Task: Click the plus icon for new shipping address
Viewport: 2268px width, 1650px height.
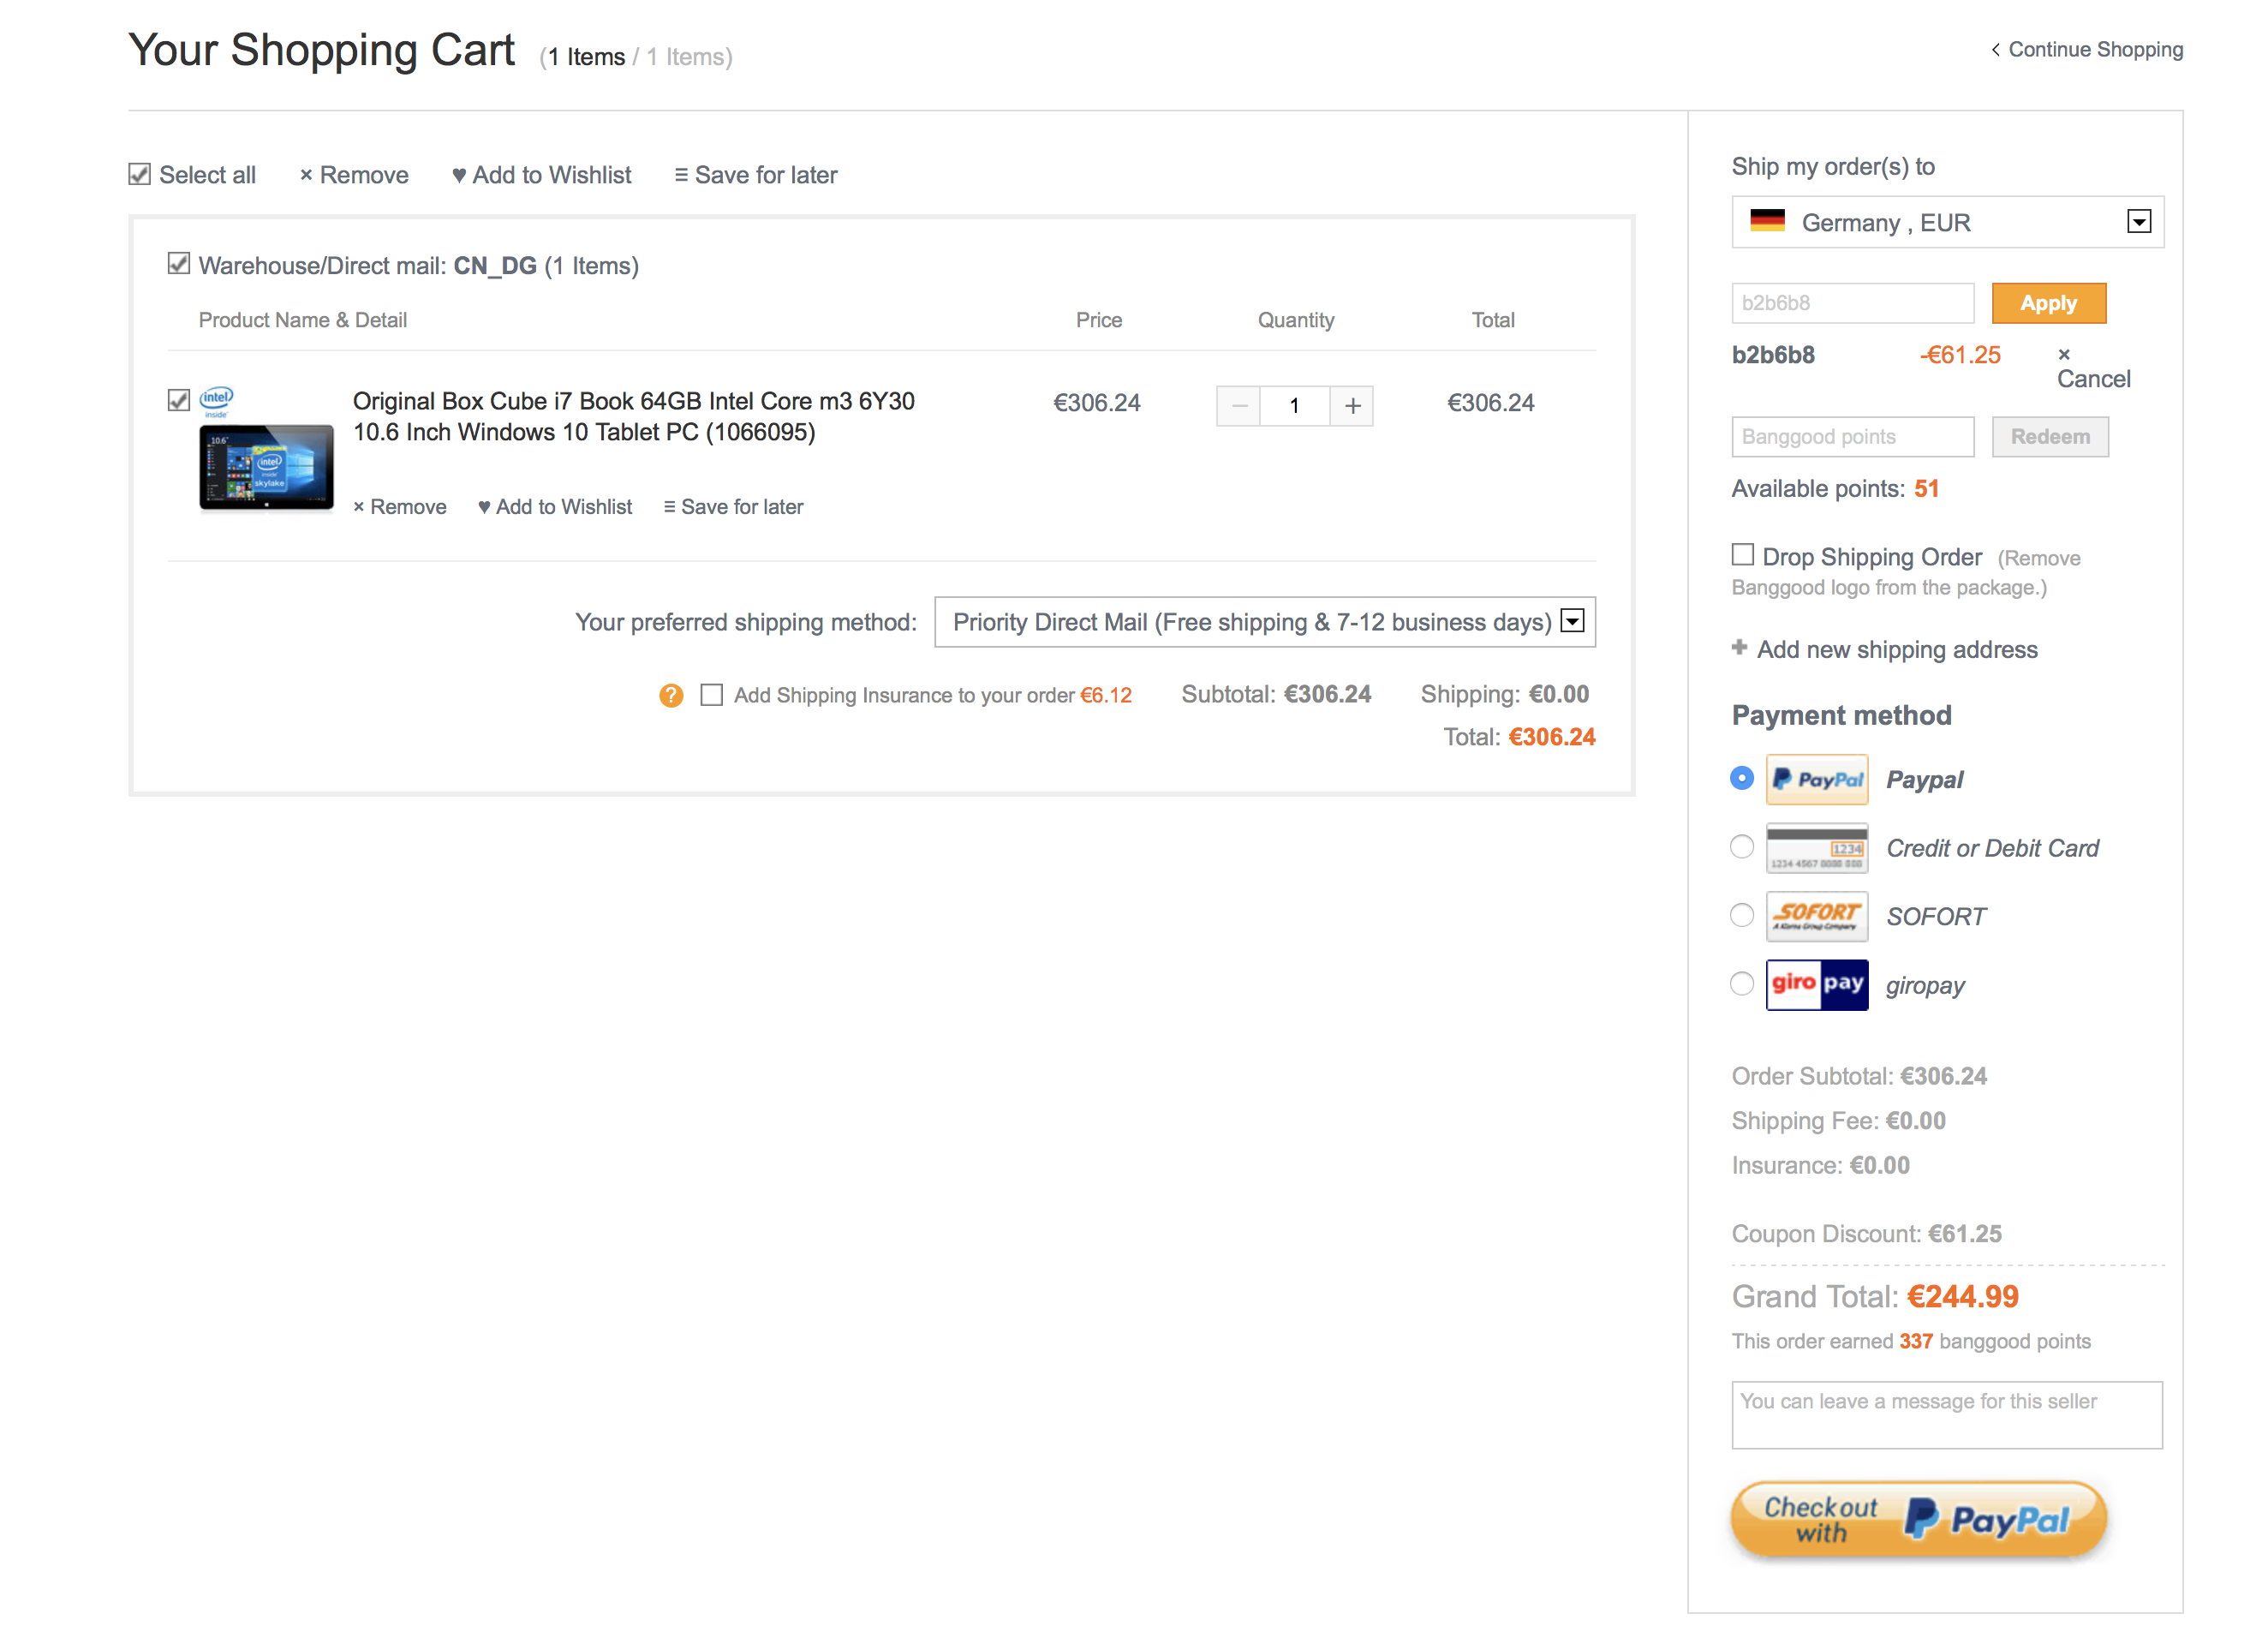Action: tap(1739, 648)
